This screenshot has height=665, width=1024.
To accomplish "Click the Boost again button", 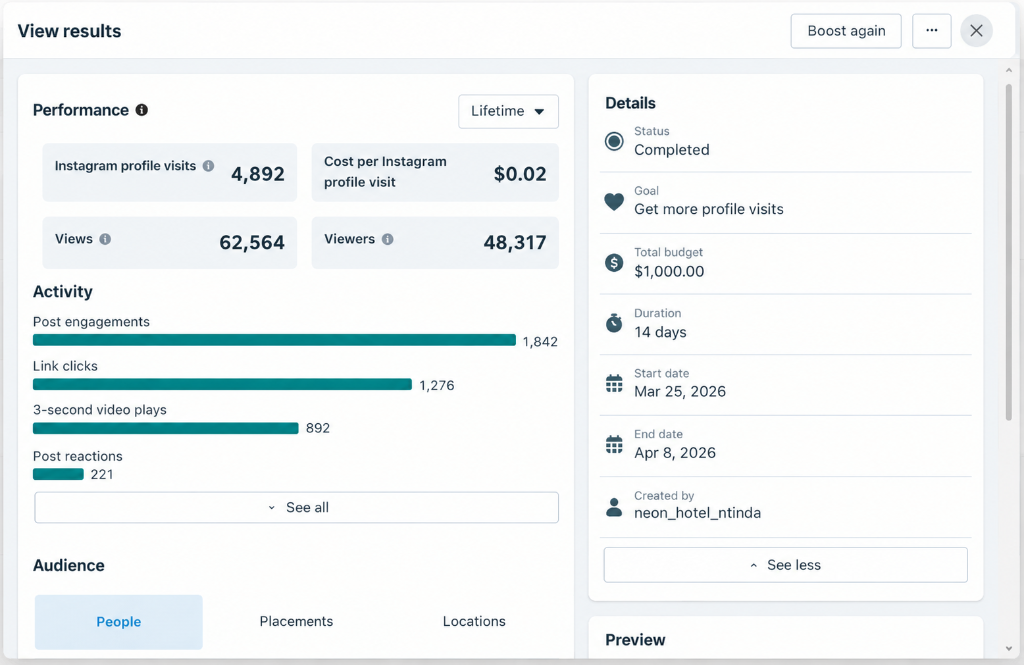I will 846,31.
